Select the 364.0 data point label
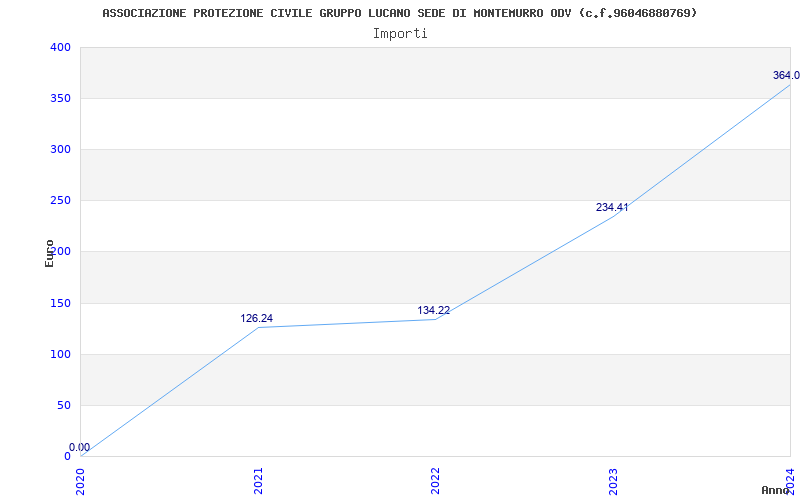 click(x=785, y=75)
